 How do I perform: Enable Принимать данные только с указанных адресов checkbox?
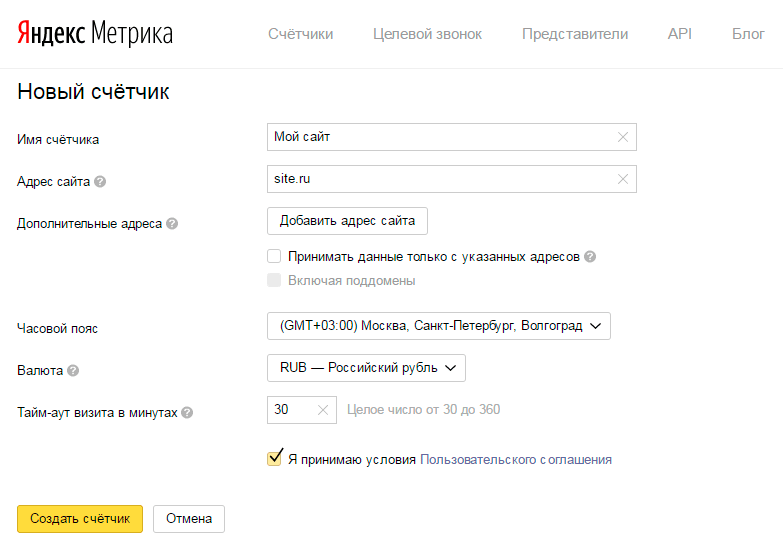(274, 256)
